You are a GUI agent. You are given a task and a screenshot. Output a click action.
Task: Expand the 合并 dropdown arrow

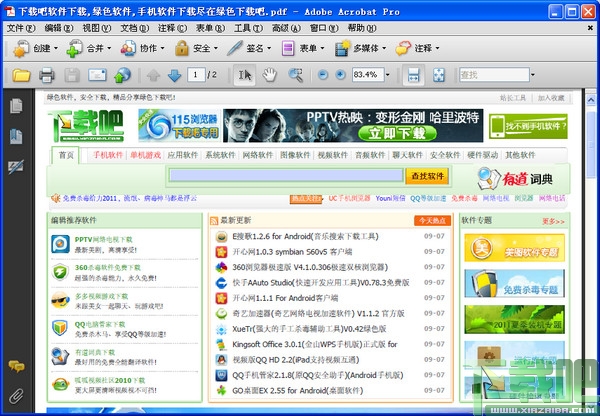(109, 48)
